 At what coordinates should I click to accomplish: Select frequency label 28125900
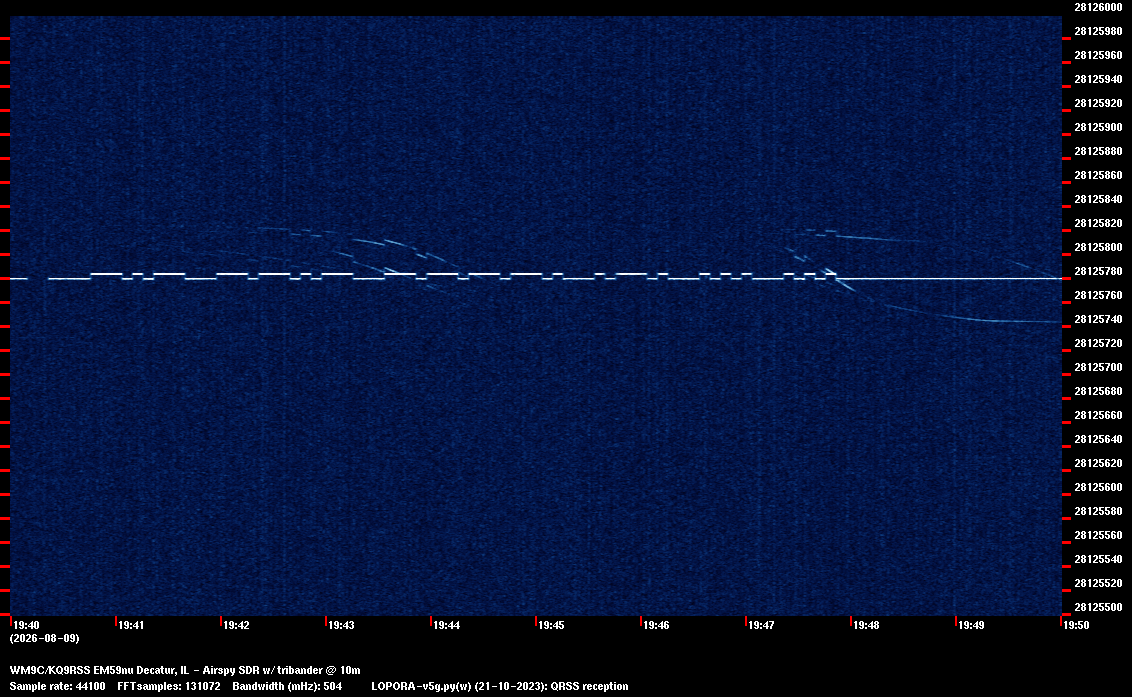(x=1098, y=127)
